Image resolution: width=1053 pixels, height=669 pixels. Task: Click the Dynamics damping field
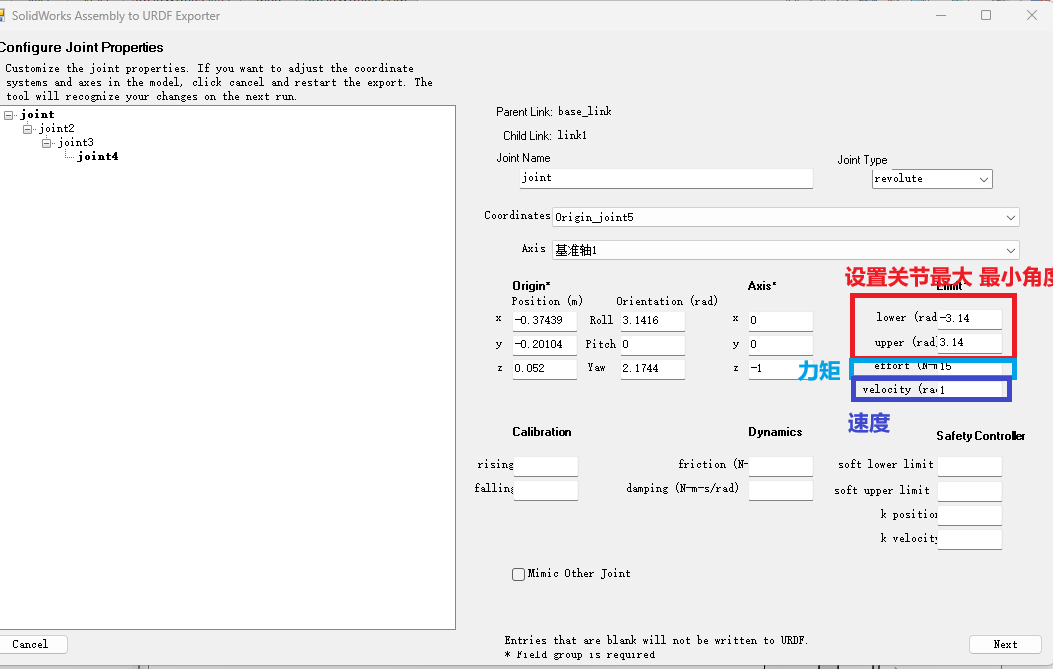click(x=780, y=490)
